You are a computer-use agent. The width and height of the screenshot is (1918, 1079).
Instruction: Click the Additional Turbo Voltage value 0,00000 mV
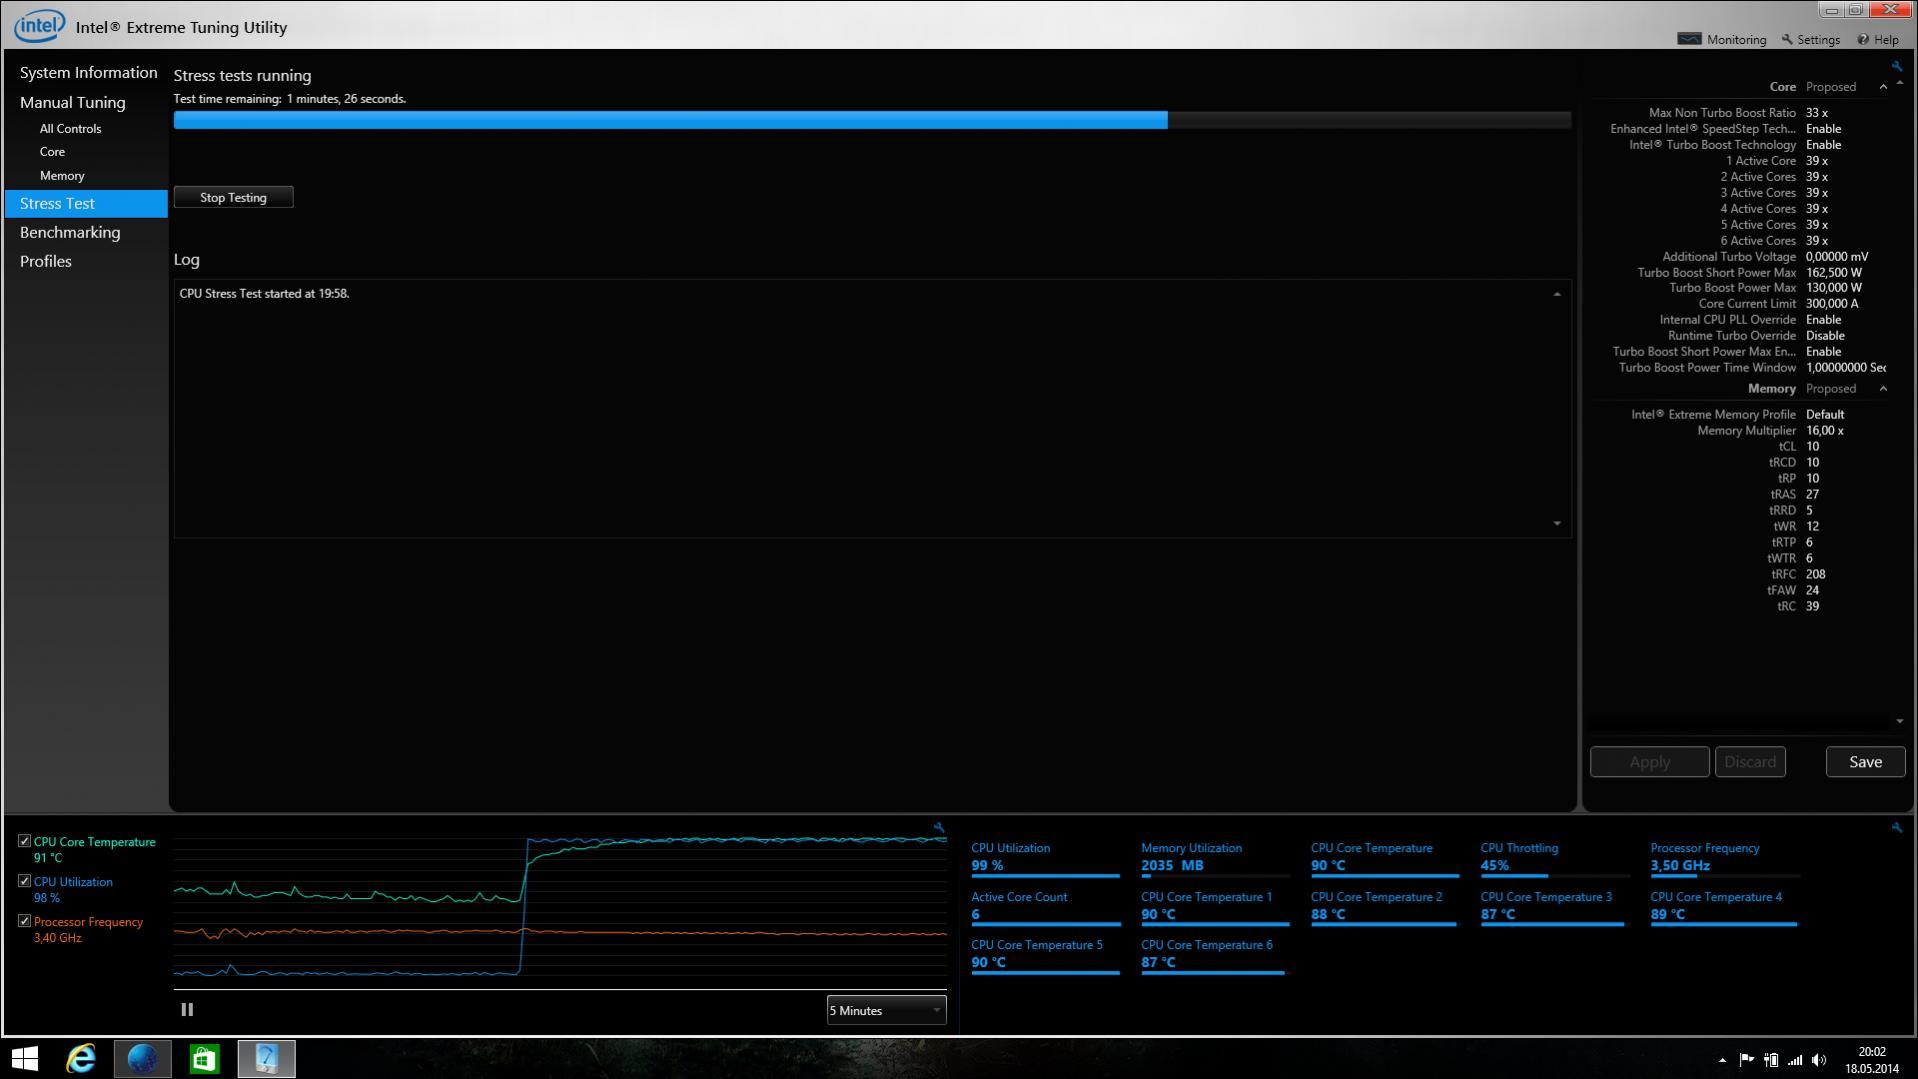point(1837,257)
